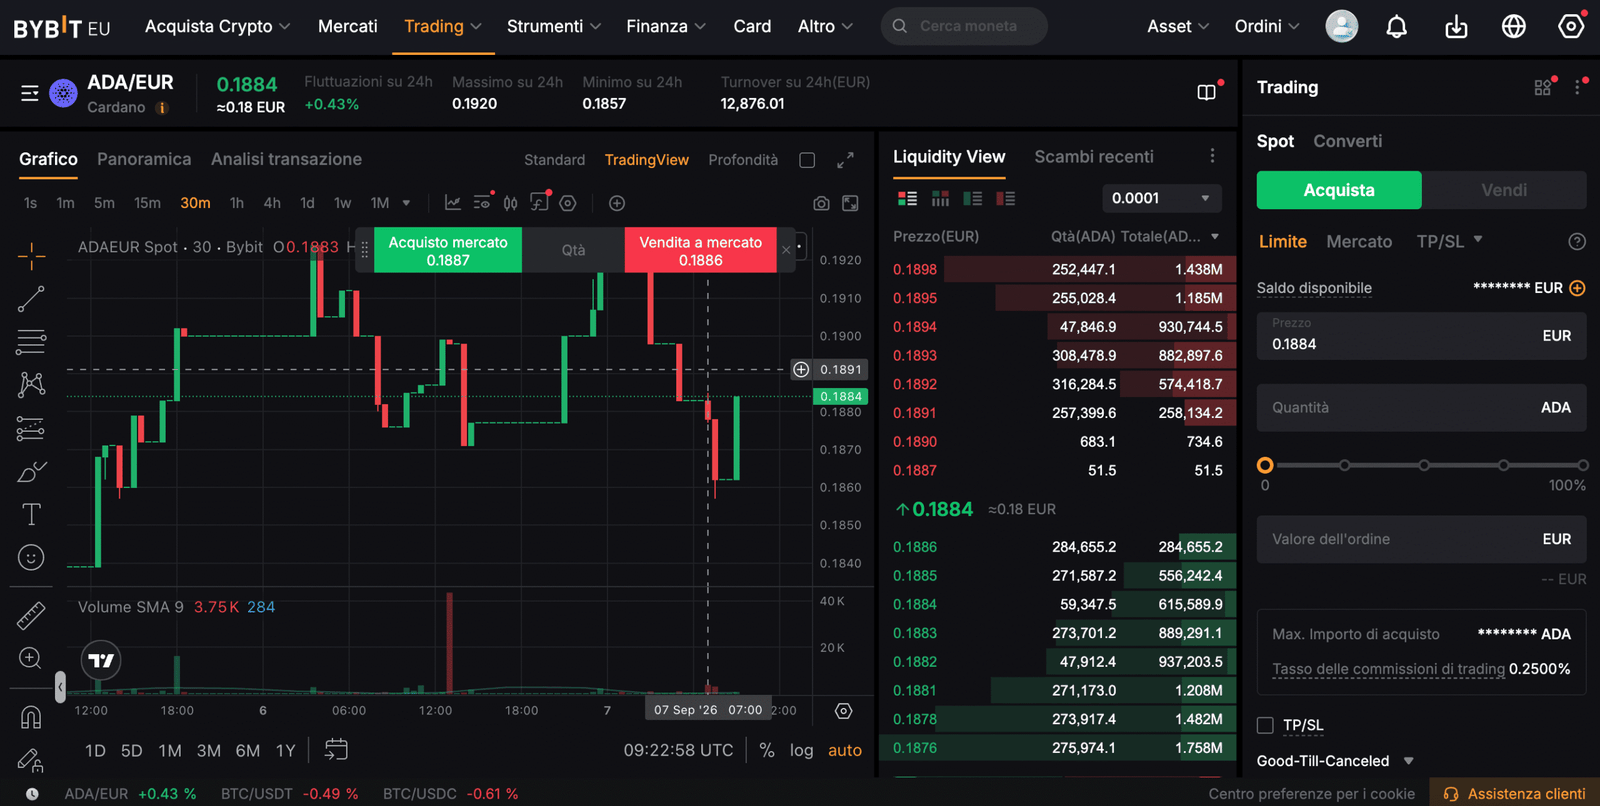Open the chart settings hexagon icon

(568, 203)
